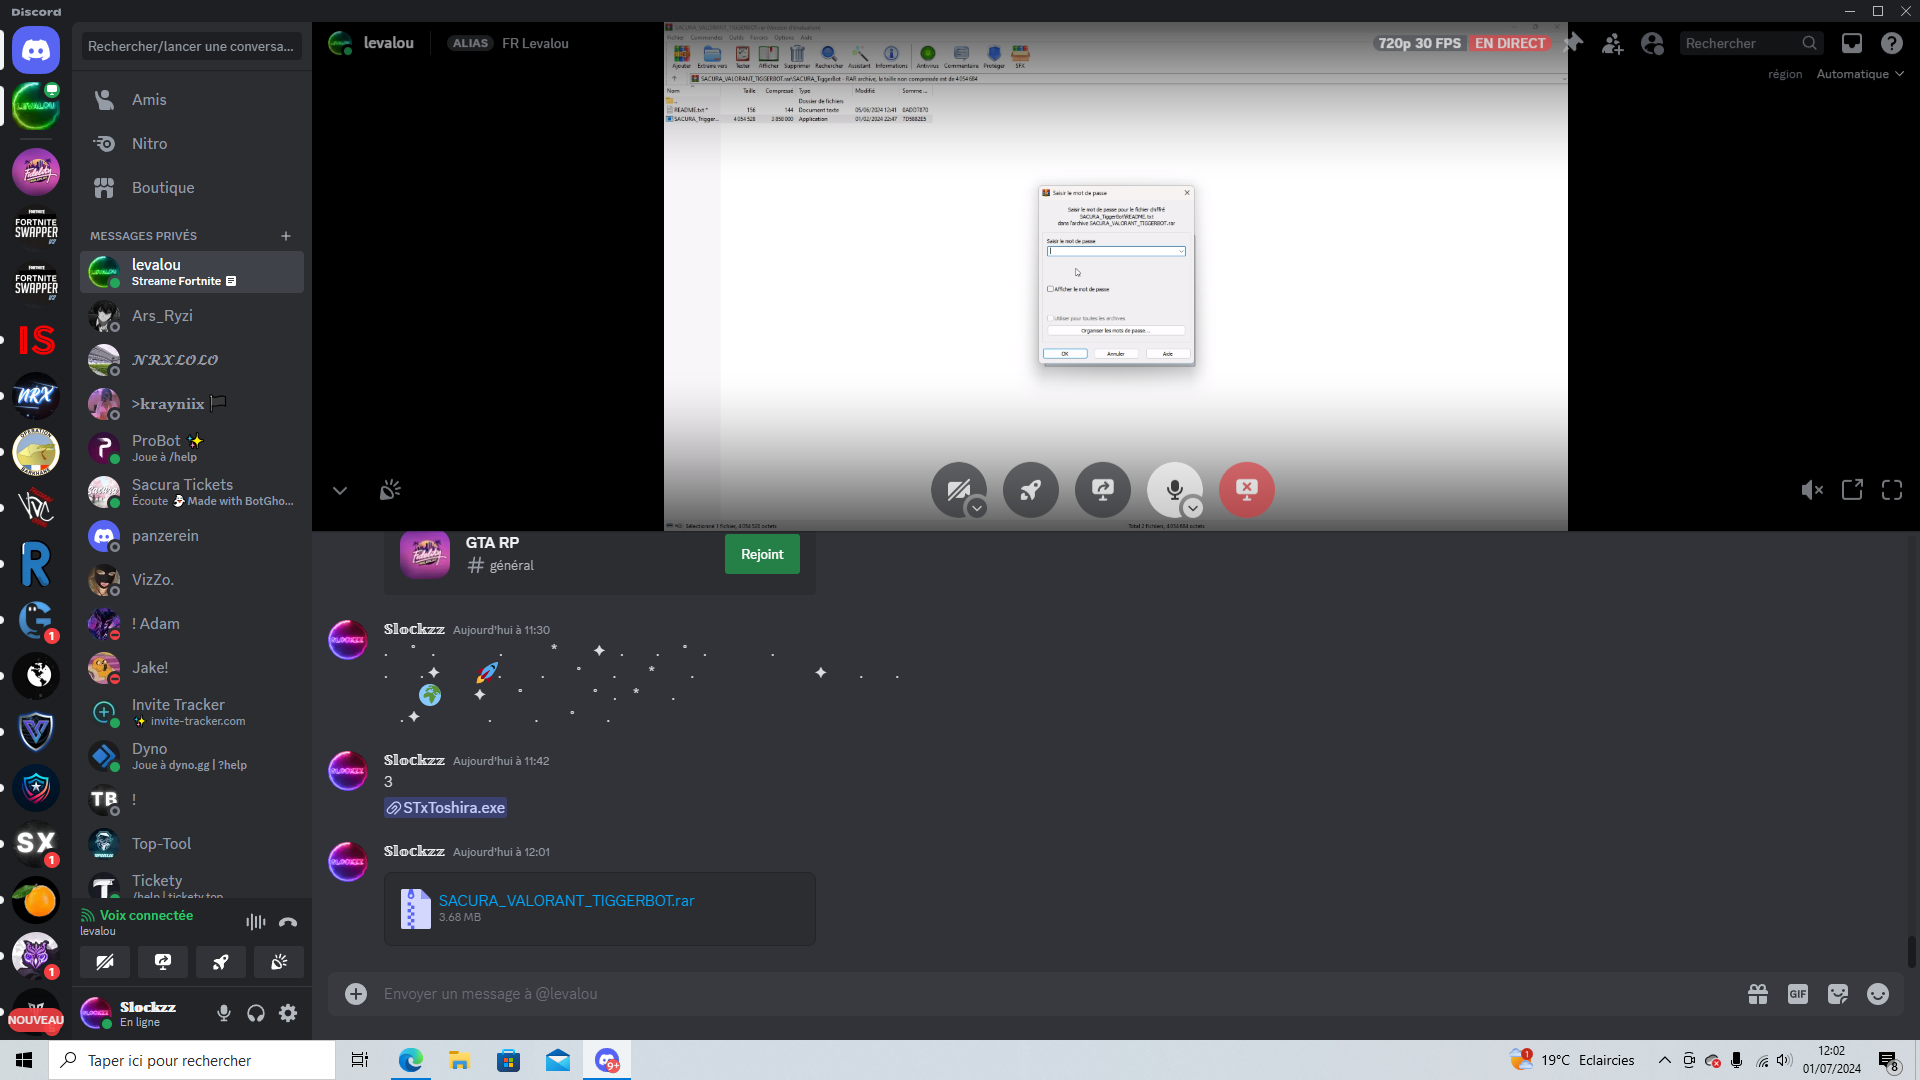Open the Sacura Tickets conversation
The height and width of the screenshot is (1080, 1920).
(x=192, y=492)
